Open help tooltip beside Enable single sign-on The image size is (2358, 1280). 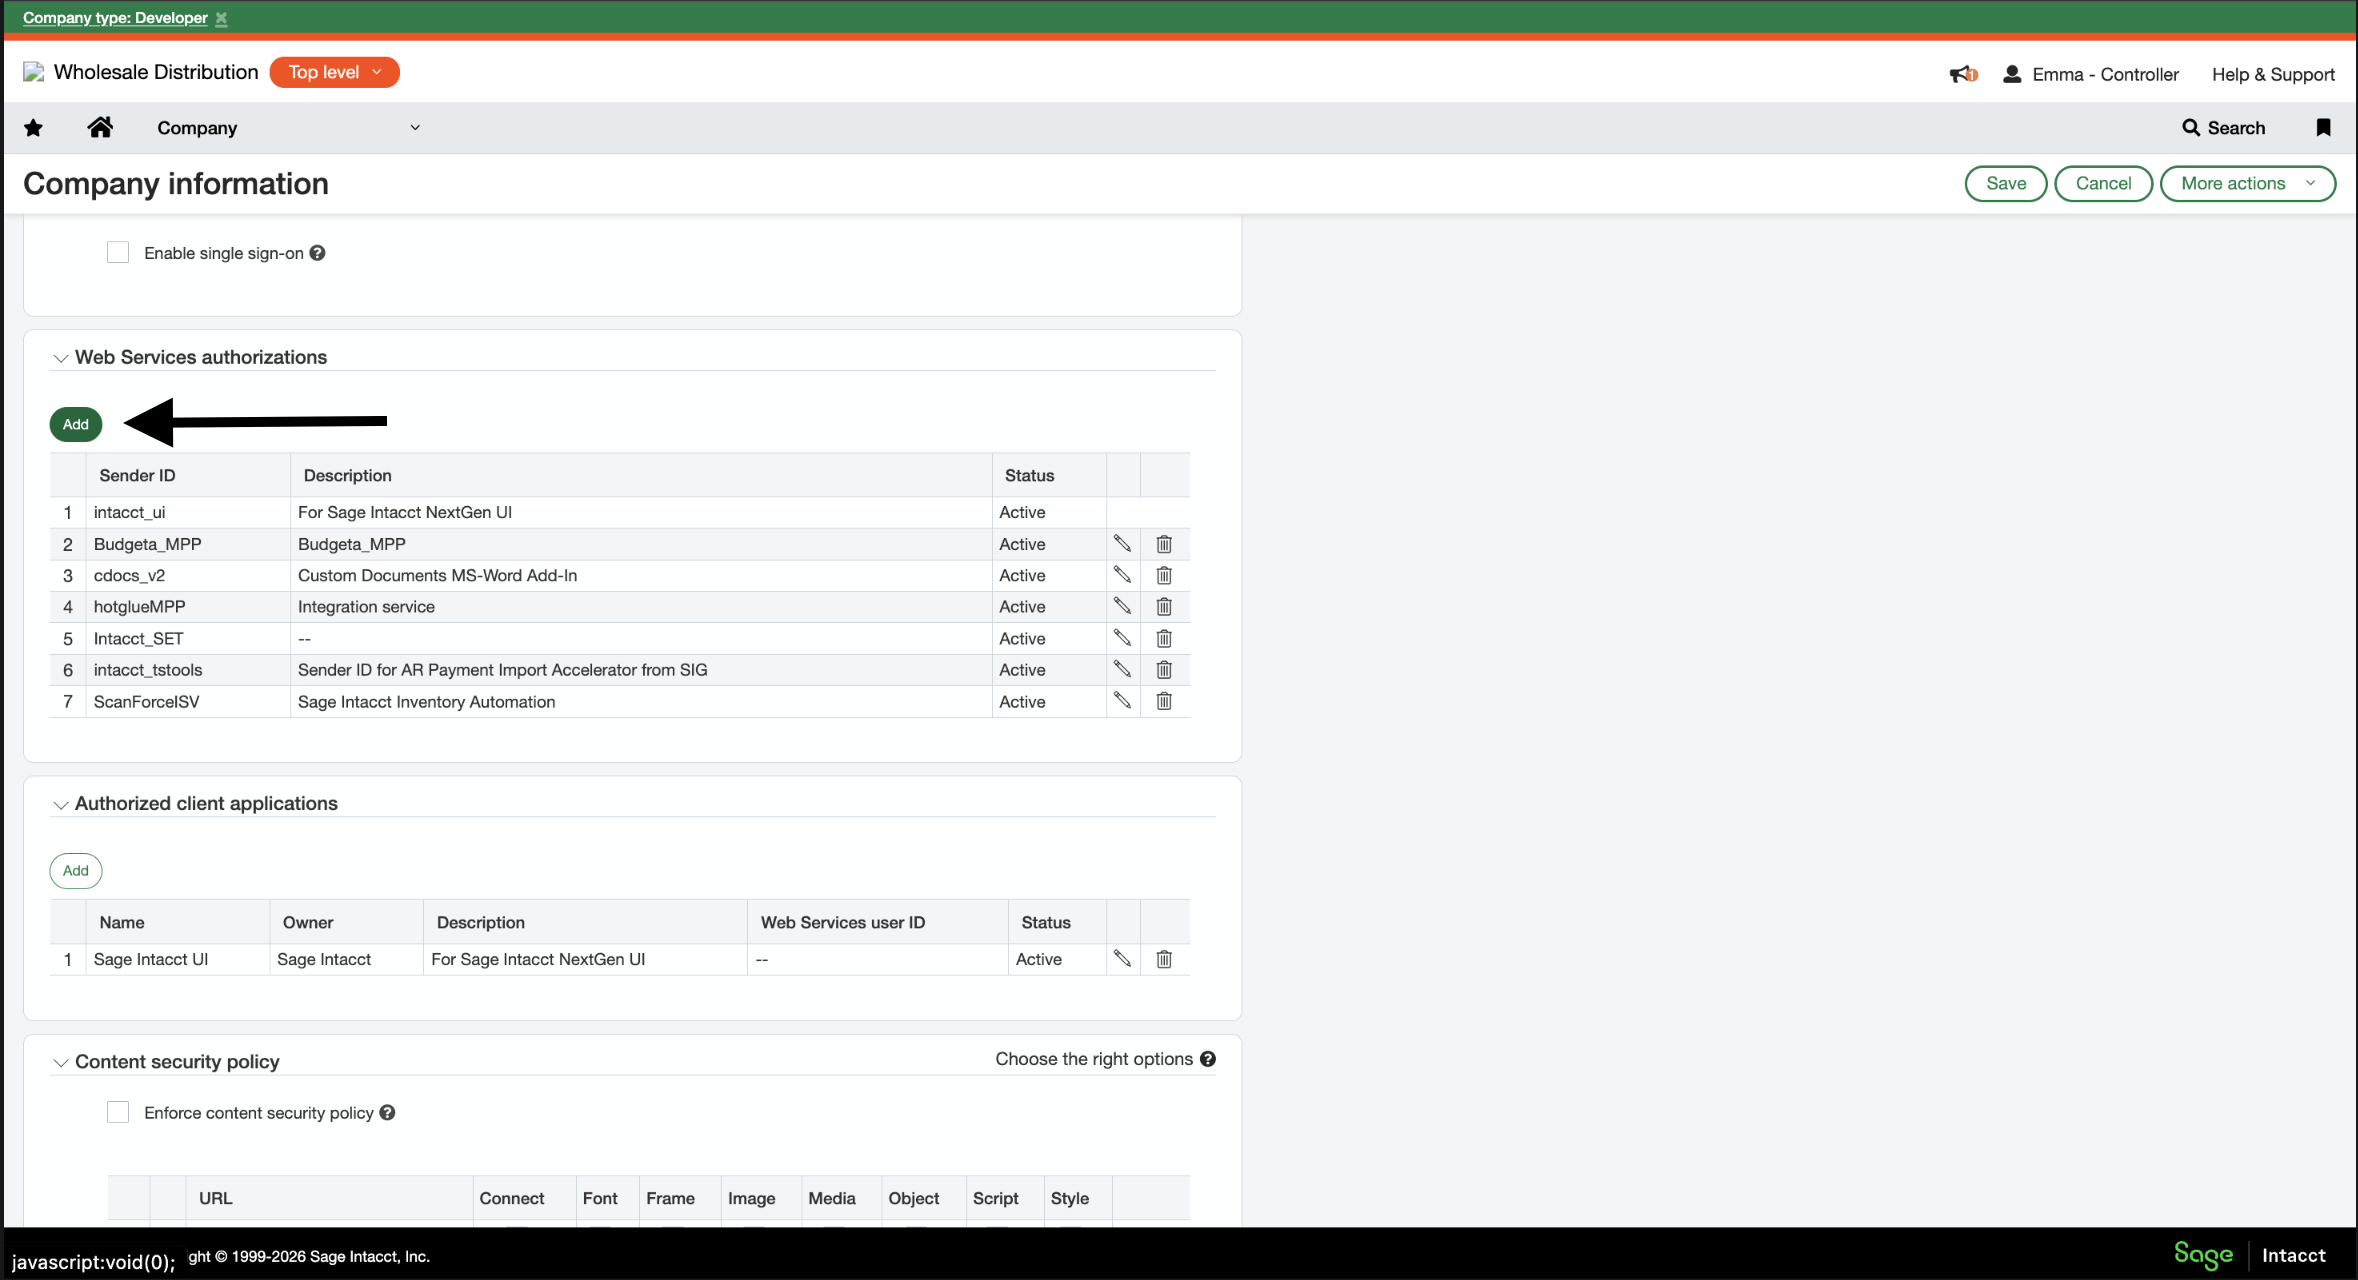click(317, 253)
